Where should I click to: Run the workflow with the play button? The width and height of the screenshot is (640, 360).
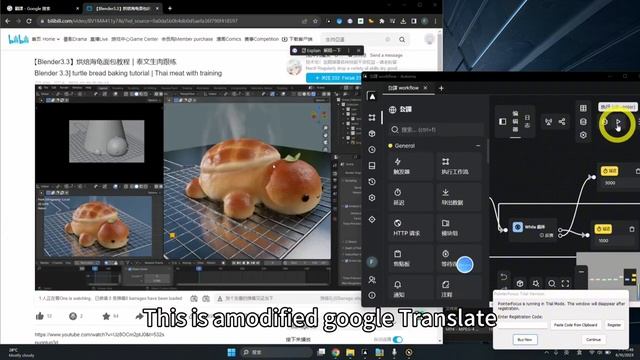pos(618,122)
